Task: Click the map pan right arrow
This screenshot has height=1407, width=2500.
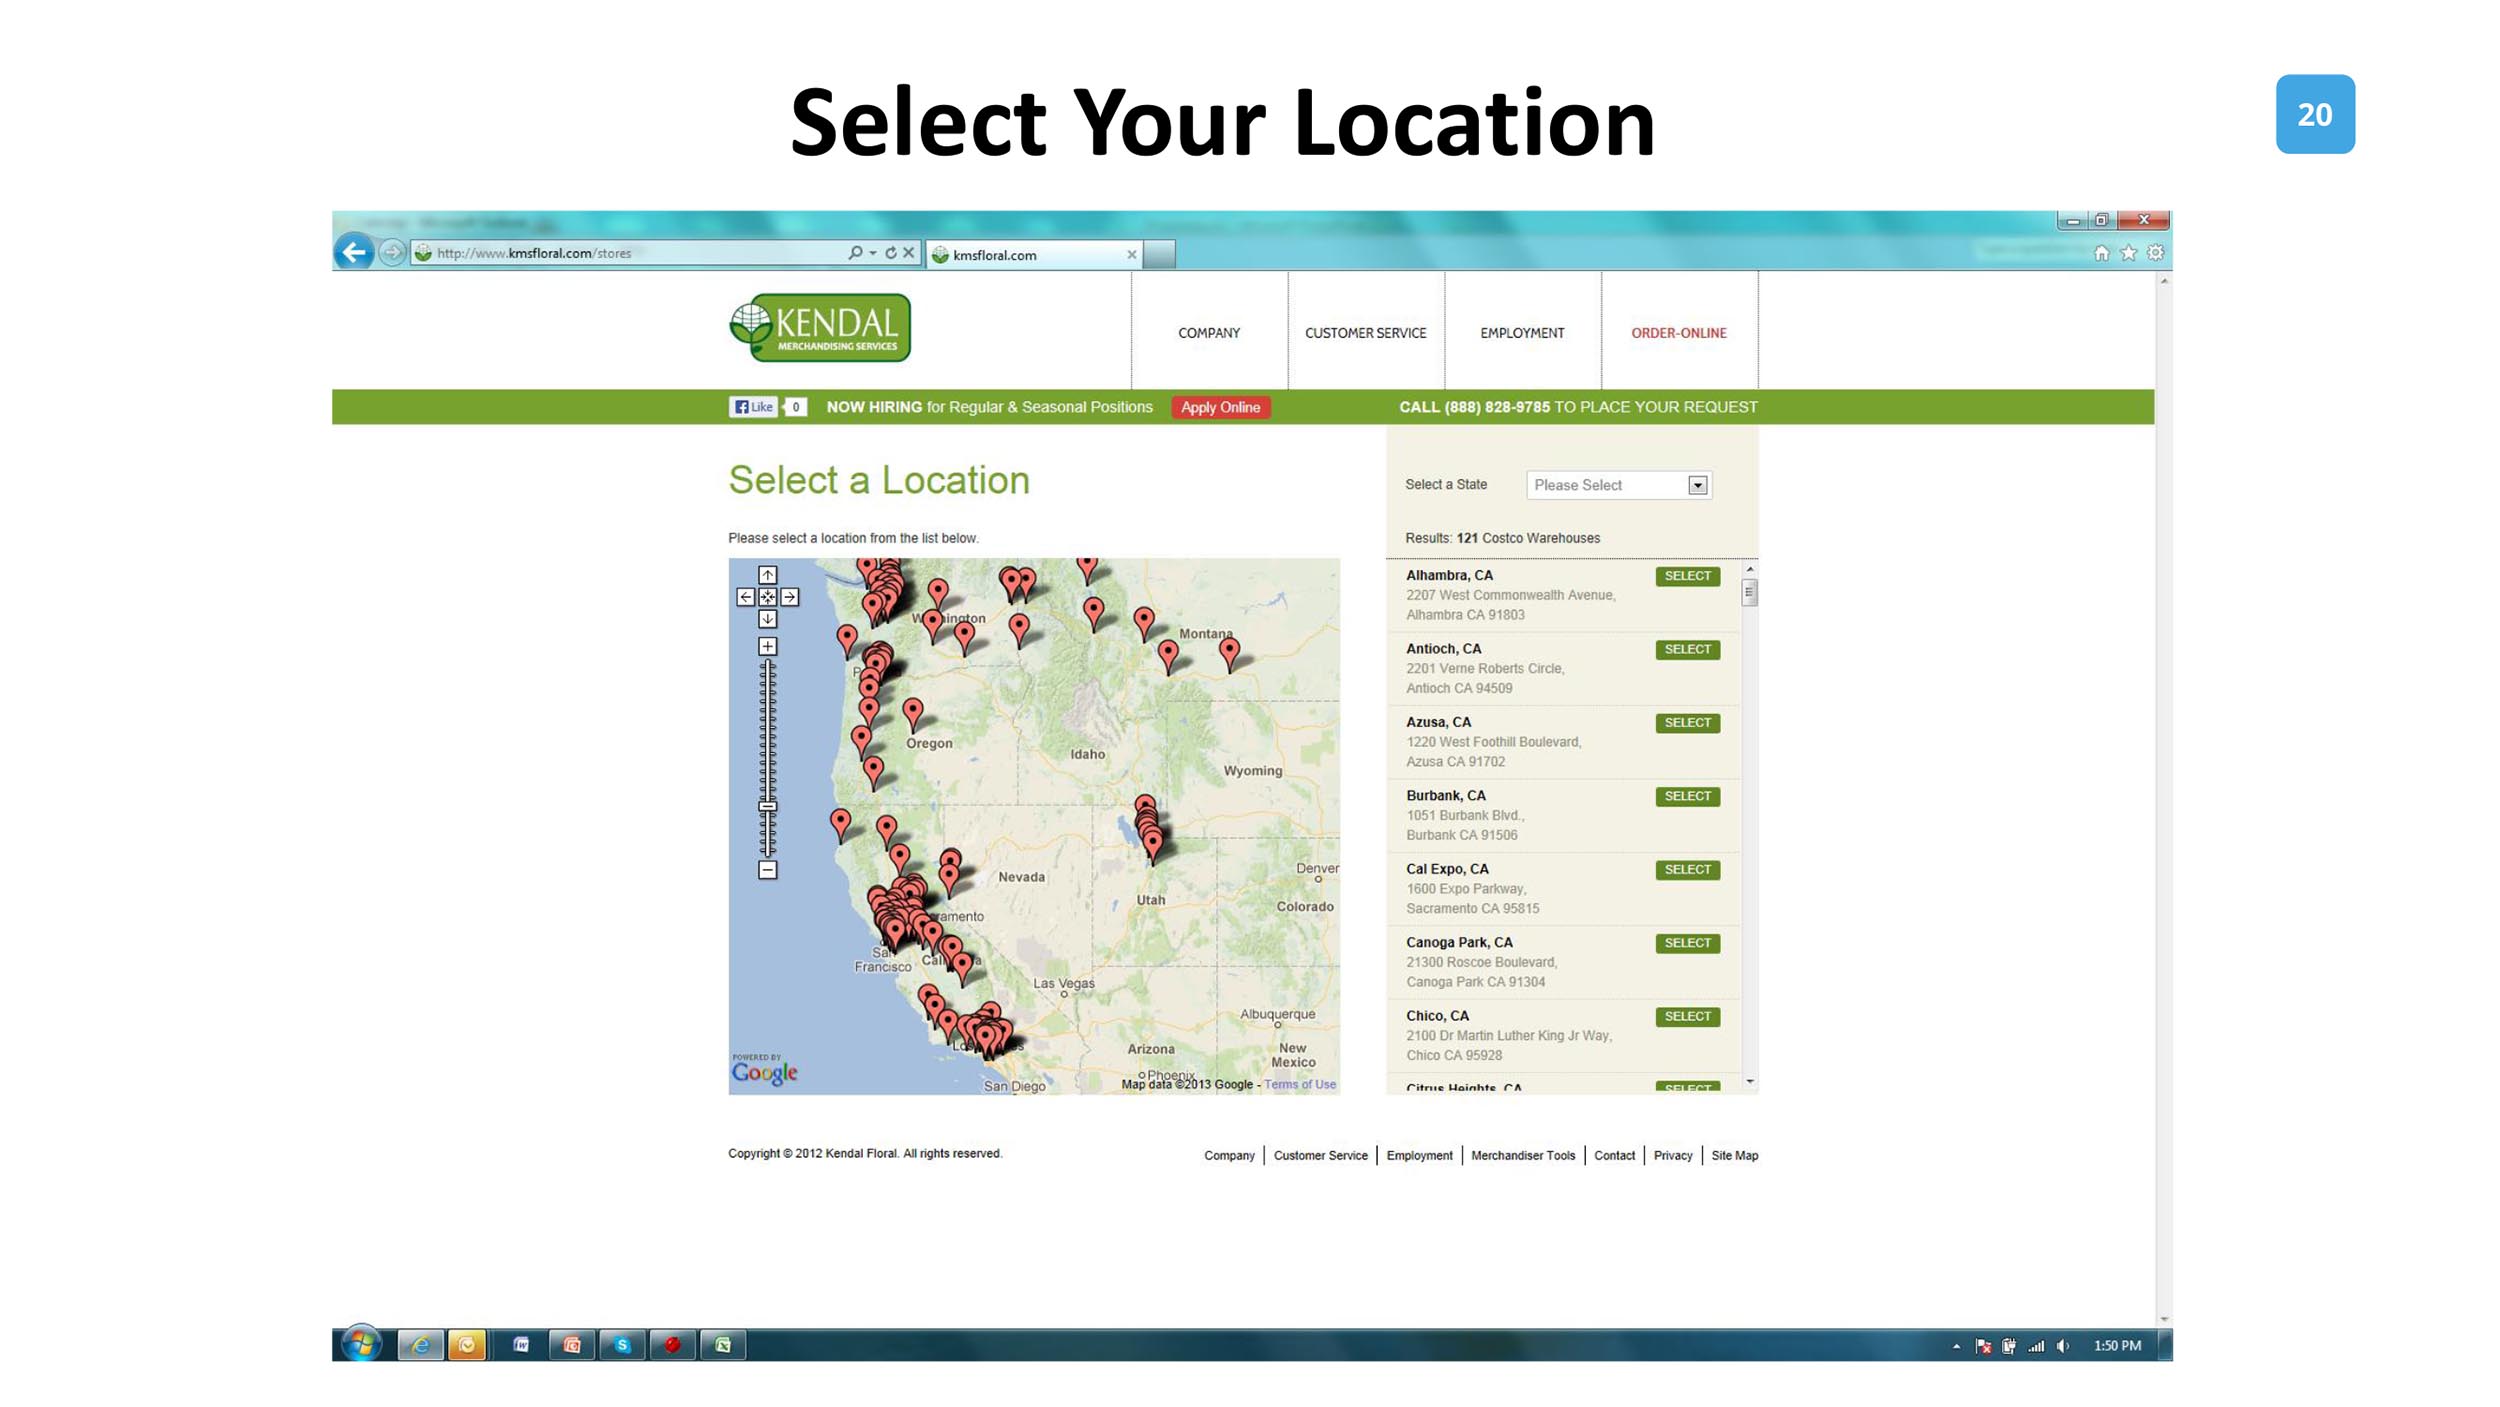Action: coord(789,597)
